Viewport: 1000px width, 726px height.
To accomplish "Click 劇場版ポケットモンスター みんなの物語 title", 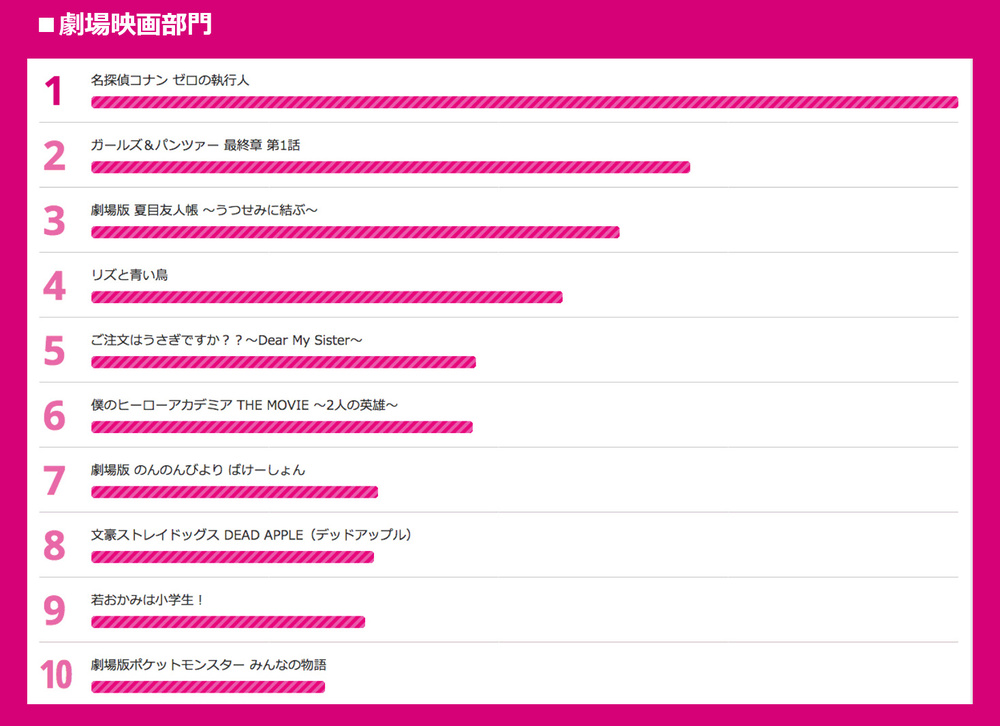I will tap(208, 665).
